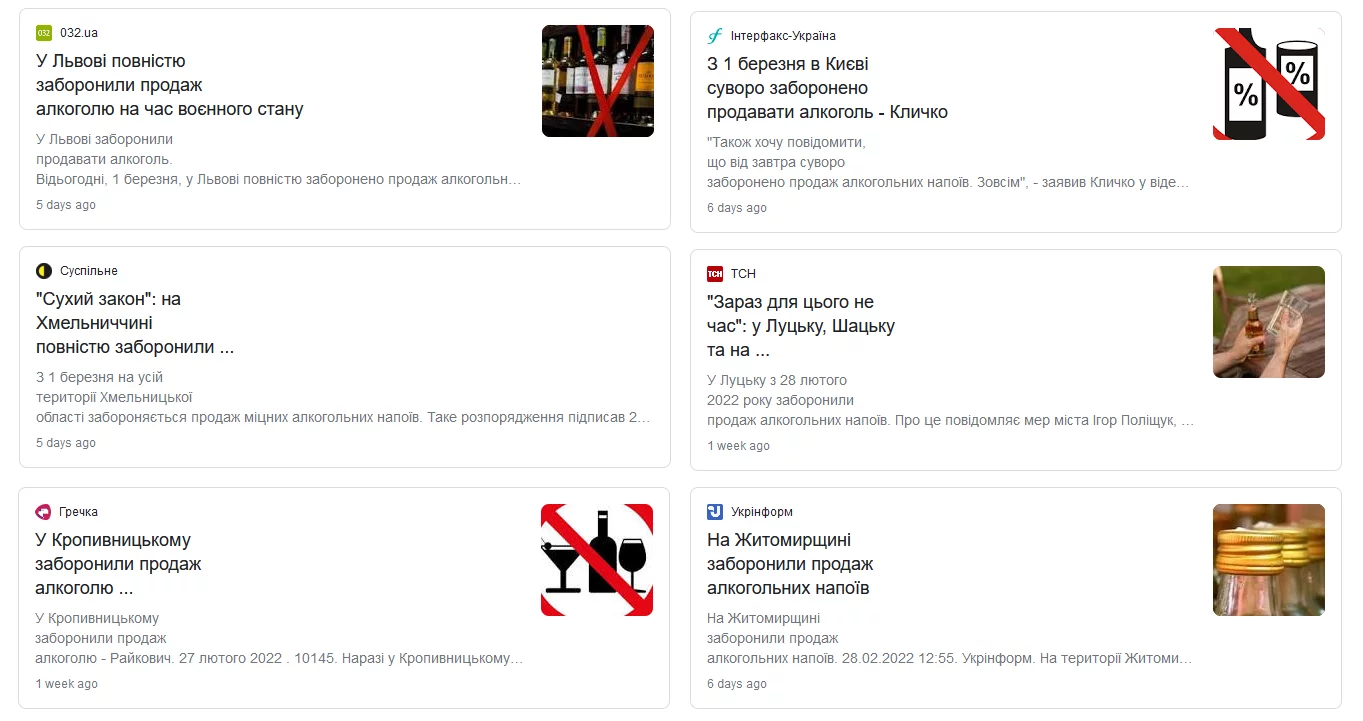Click the 032.ua source favicon
This screenshot has height=721, width=1363.
click(44, 33)
